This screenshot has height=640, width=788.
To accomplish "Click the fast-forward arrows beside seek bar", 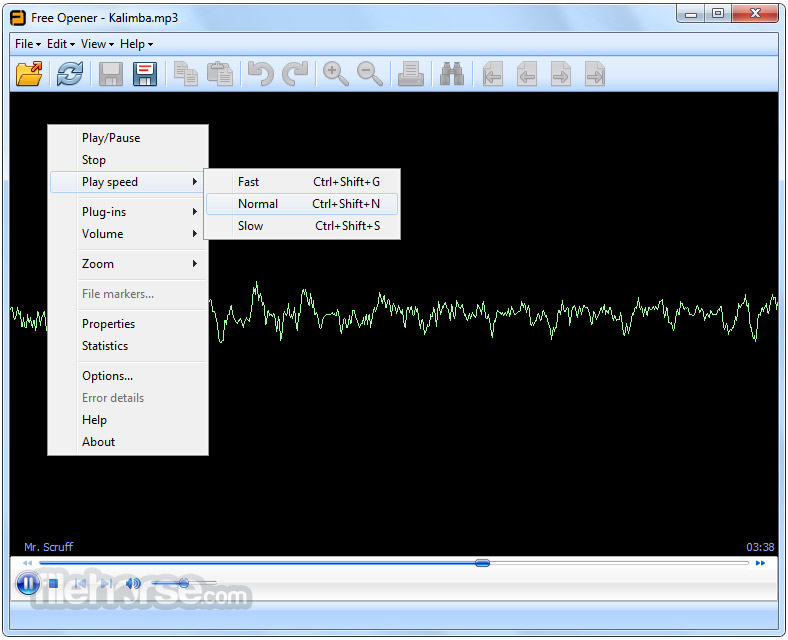I will pyautogui.click(x=760, y=563).
